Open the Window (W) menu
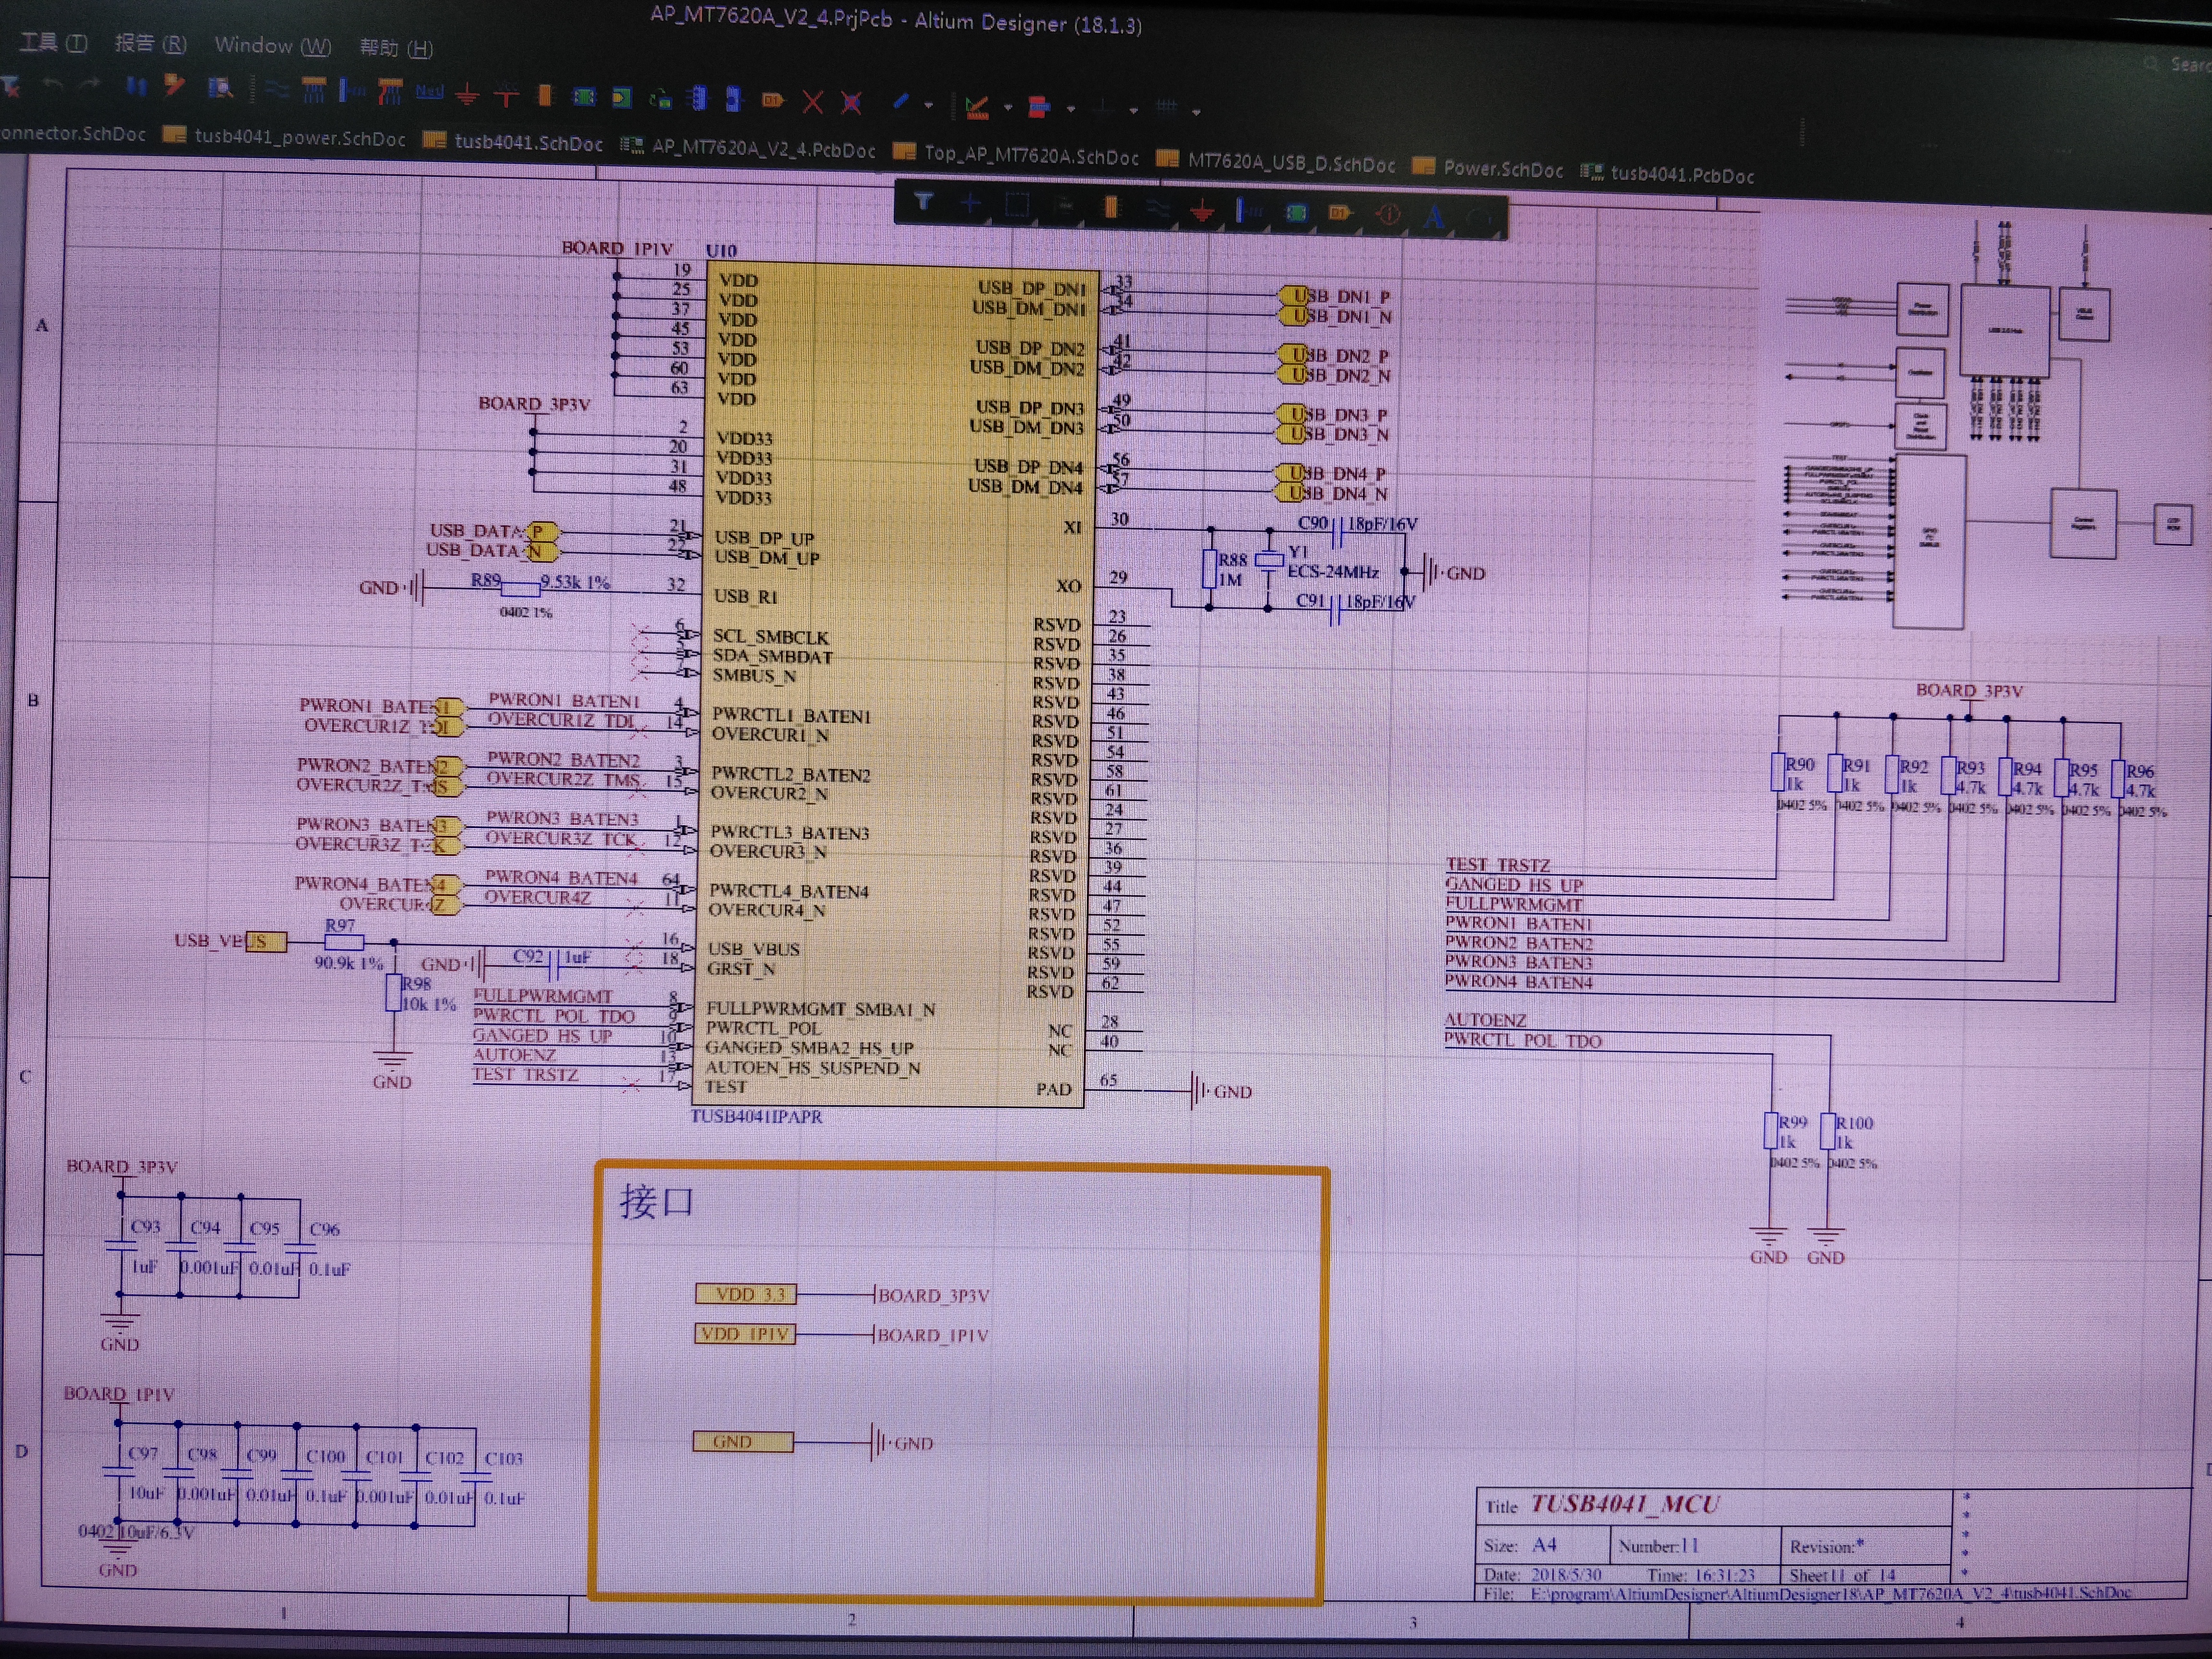Screen dimensions: 2212x1659 272,45
